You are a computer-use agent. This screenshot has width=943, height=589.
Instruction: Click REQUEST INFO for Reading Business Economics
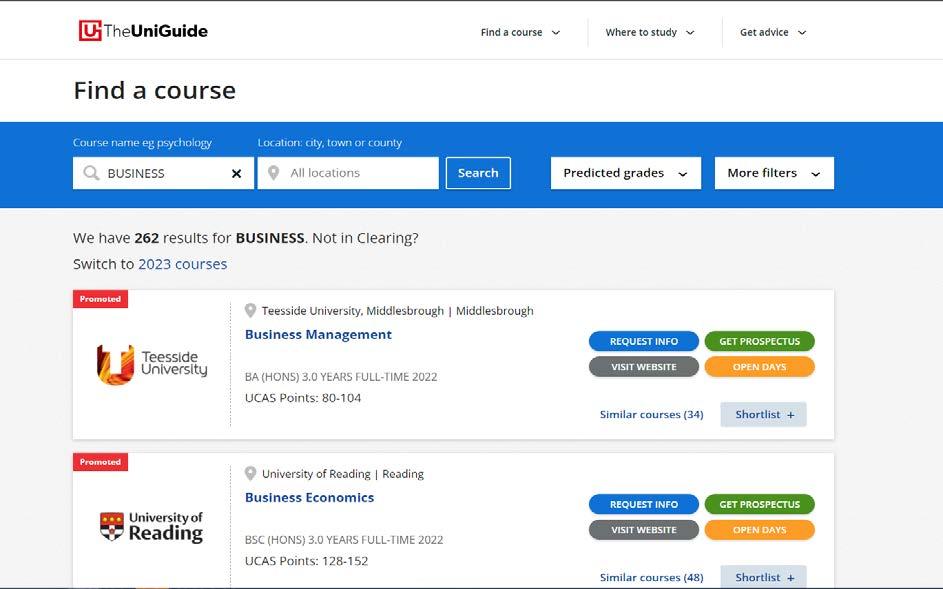point(644,504)
